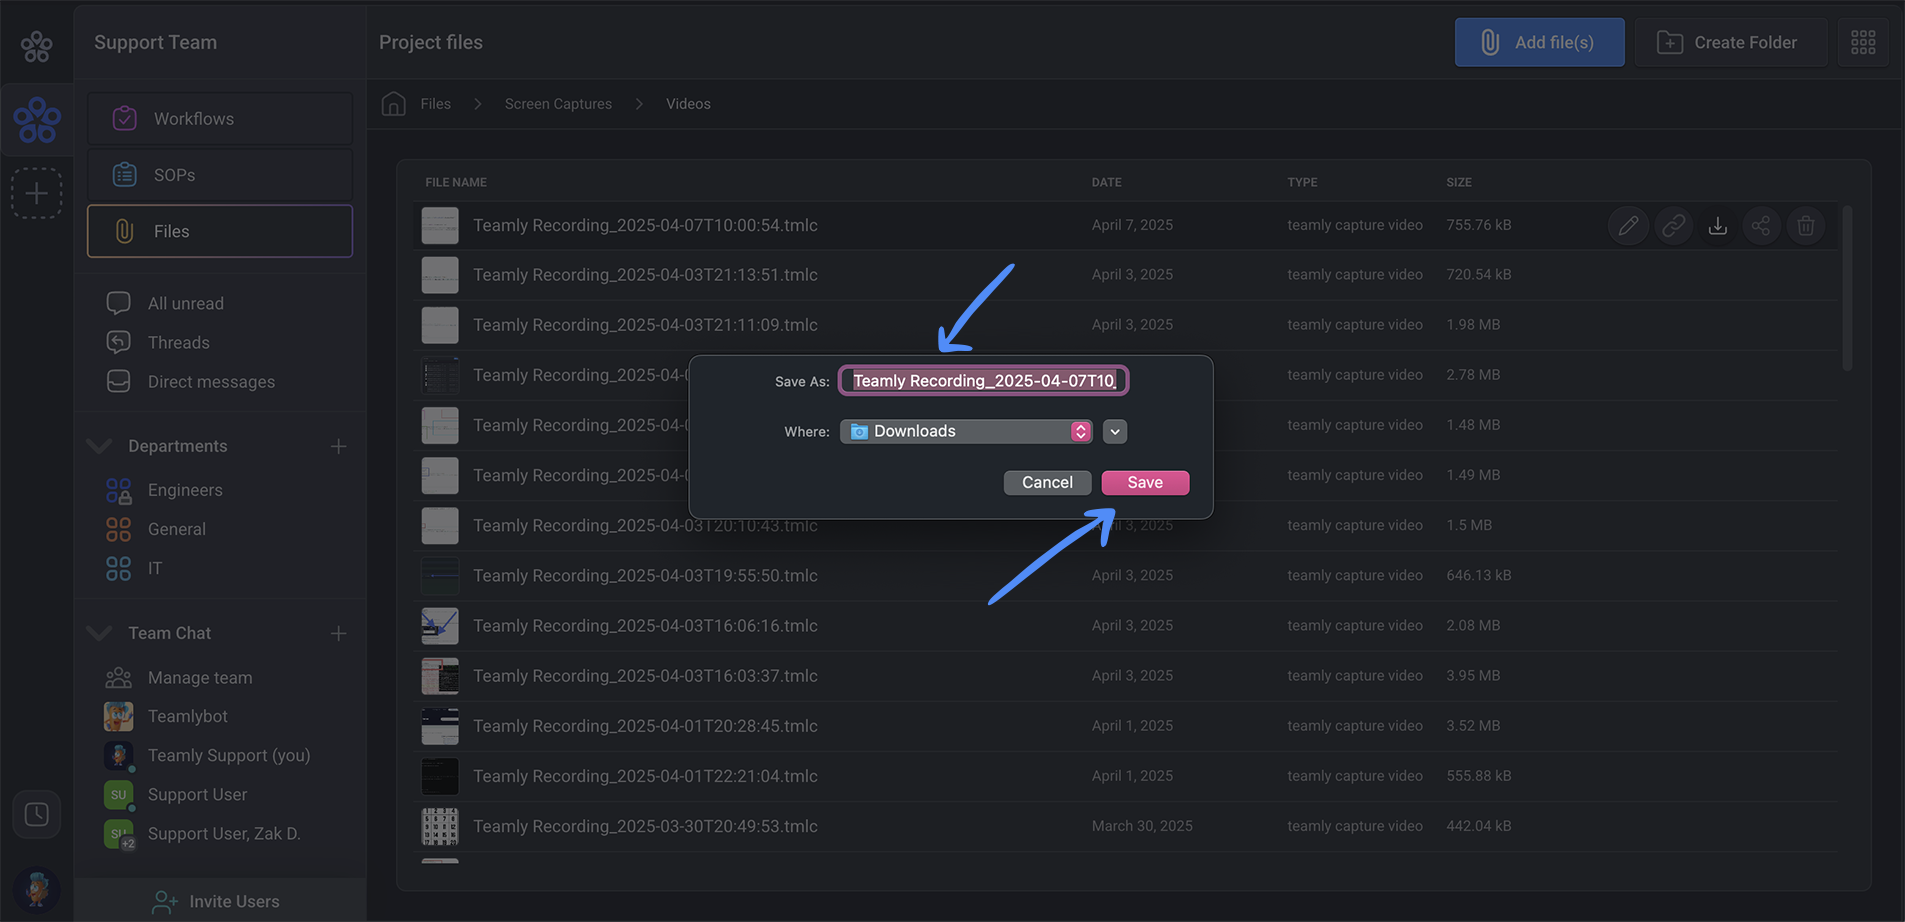This screenshot has height=922, width=1905.
Task: Open the Where Downloads location dropdown
Action: click(x=966, y=431)
